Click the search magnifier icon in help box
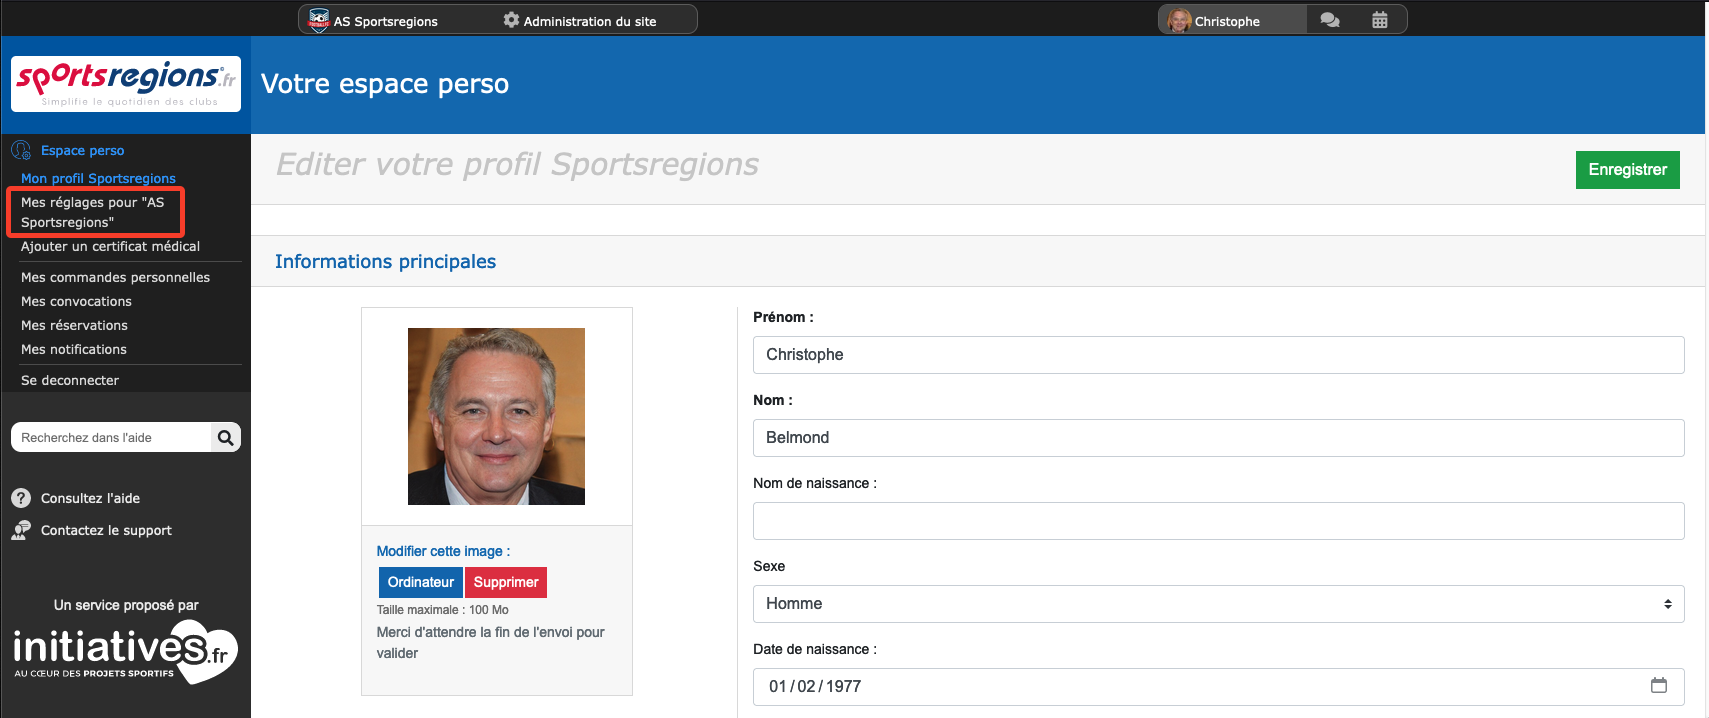This screenshot has width=1709, height=718. [x=225, y=437]
